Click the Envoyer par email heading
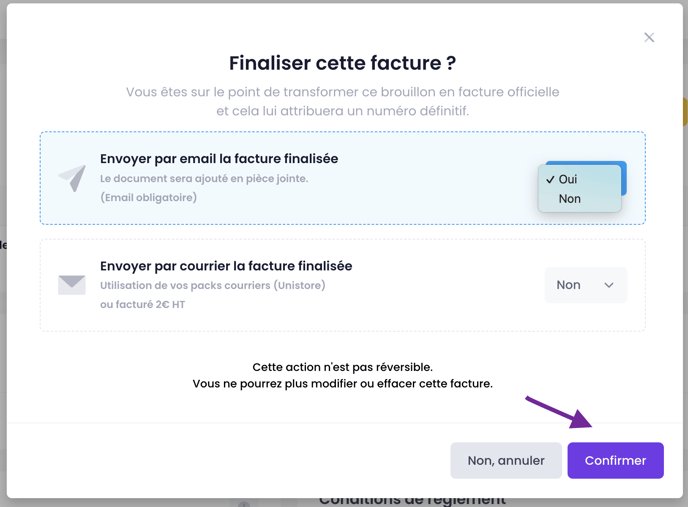The width and height of the screenshot is (688, 507). [x=219, y=158]
